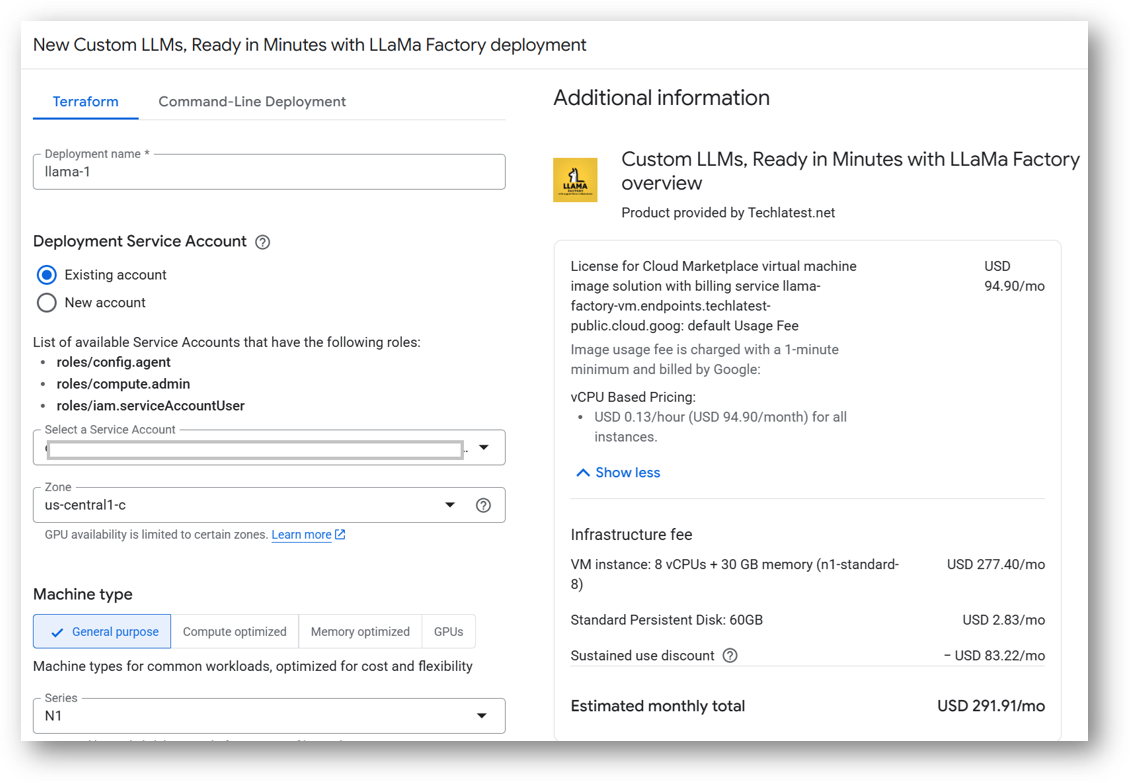Select the Existing account radio button

coord(47,275)
